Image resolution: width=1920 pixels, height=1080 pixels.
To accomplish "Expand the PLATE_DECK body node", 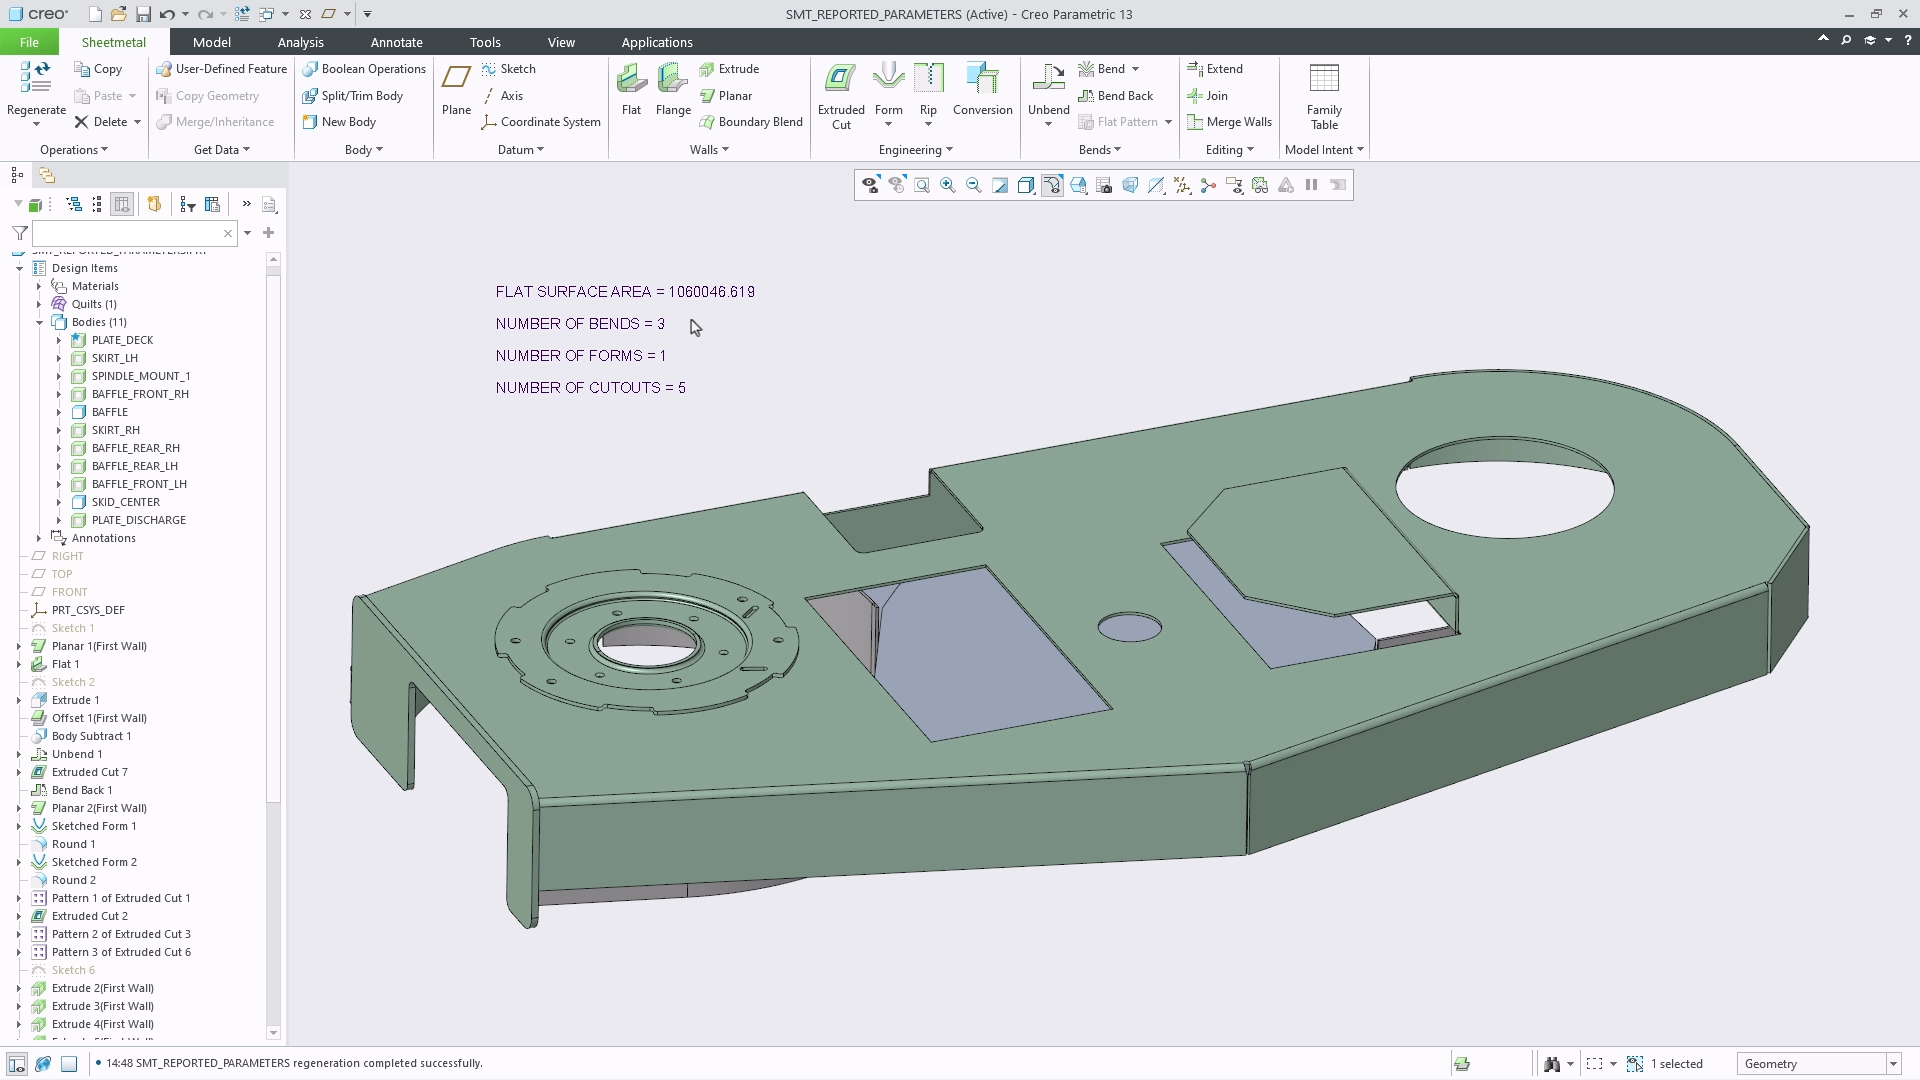I will 60,340.
